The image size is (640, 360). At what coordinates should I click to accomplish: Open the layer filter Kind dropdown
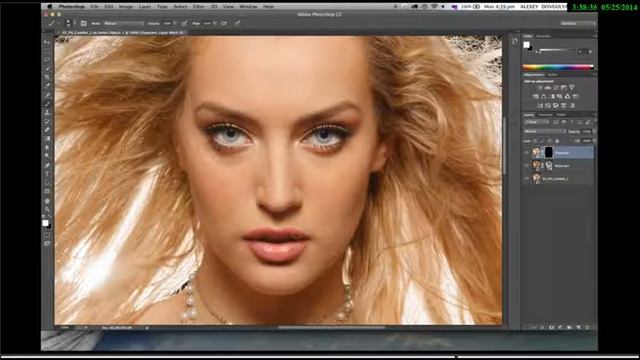pos(537,122)
